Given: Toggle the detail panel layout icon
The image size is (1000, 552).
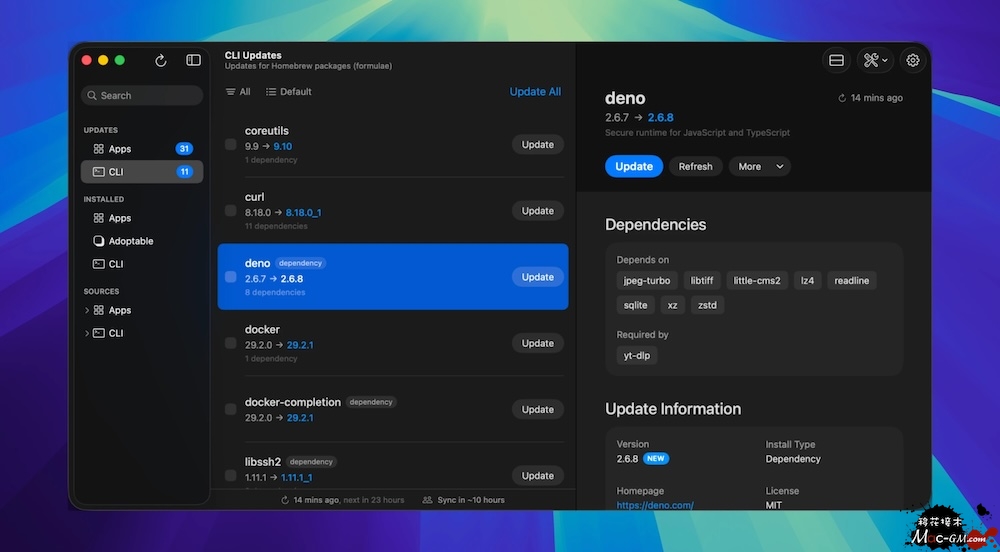Looking at the screenshot, I should [836, 61].
